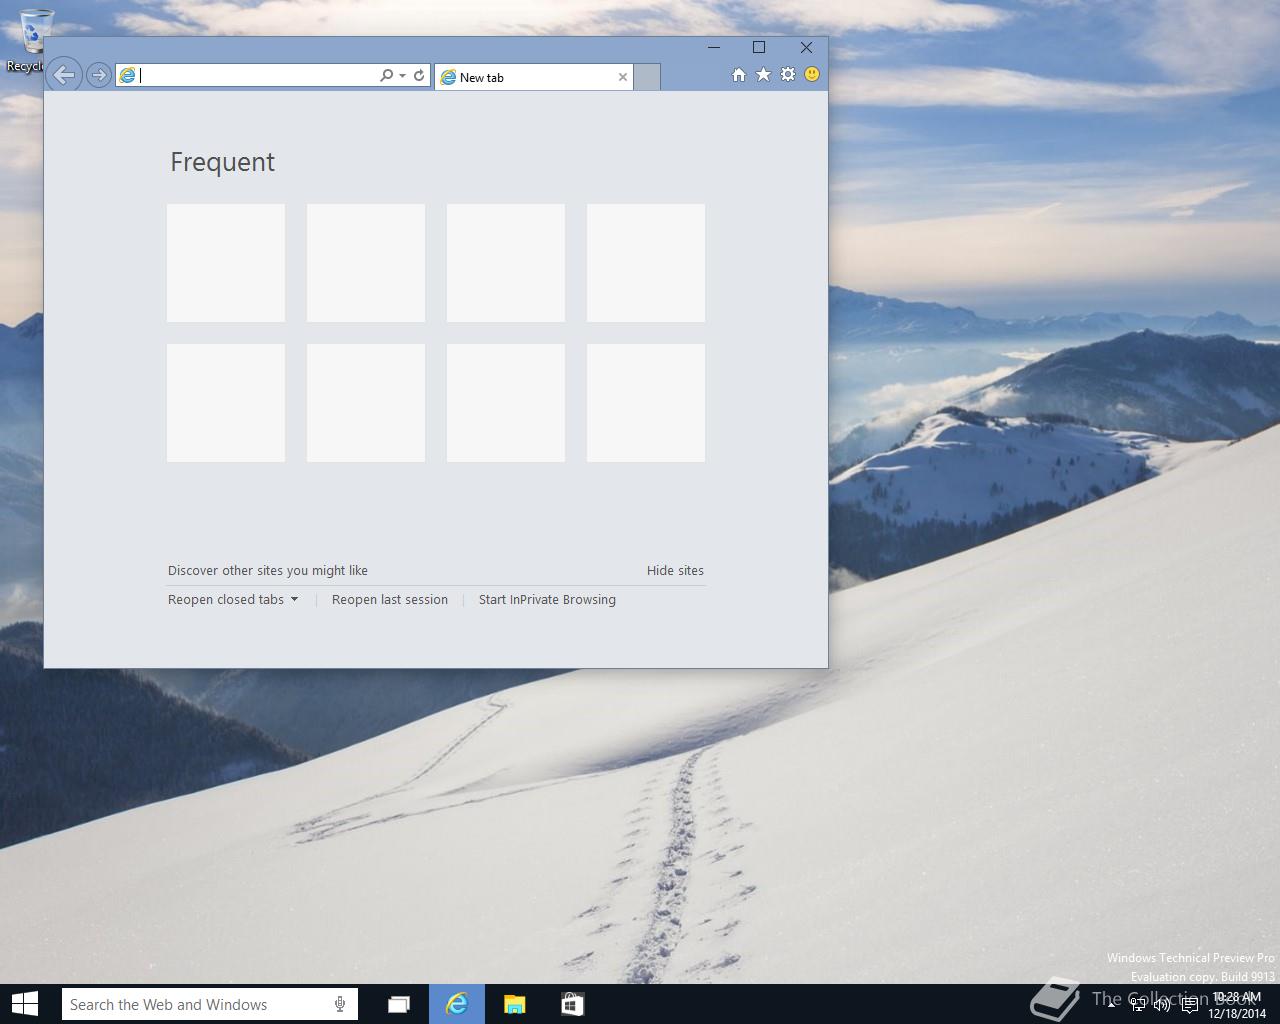Open the Windows Start button
Viewport: 1280px width, 1024px height.
pos(25,1004)
